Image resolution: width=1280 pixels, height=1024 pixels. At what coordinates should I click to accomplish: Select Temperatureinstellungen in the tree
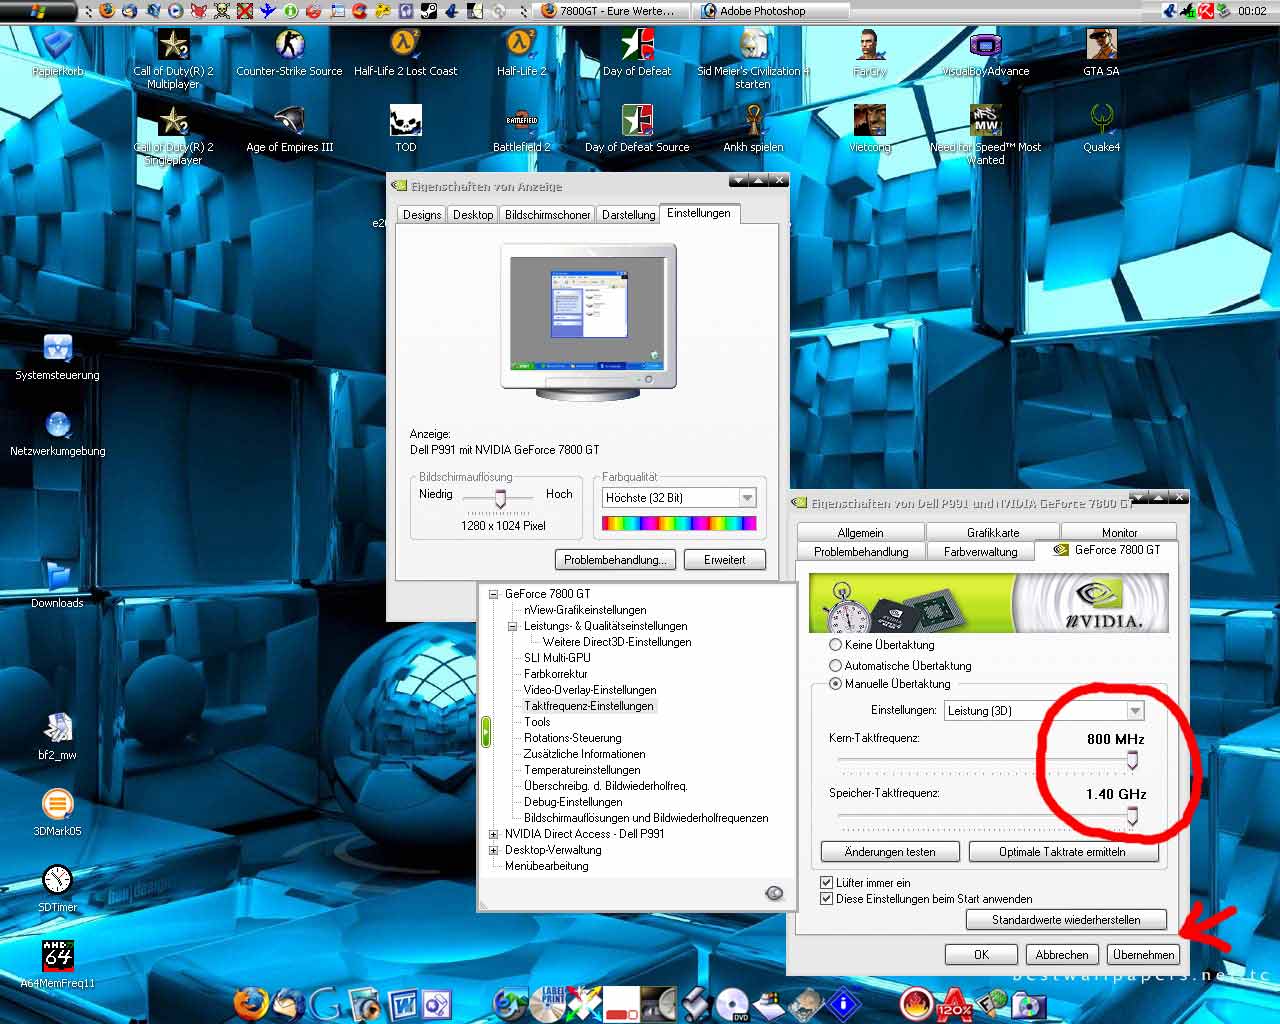pos(582,770)
